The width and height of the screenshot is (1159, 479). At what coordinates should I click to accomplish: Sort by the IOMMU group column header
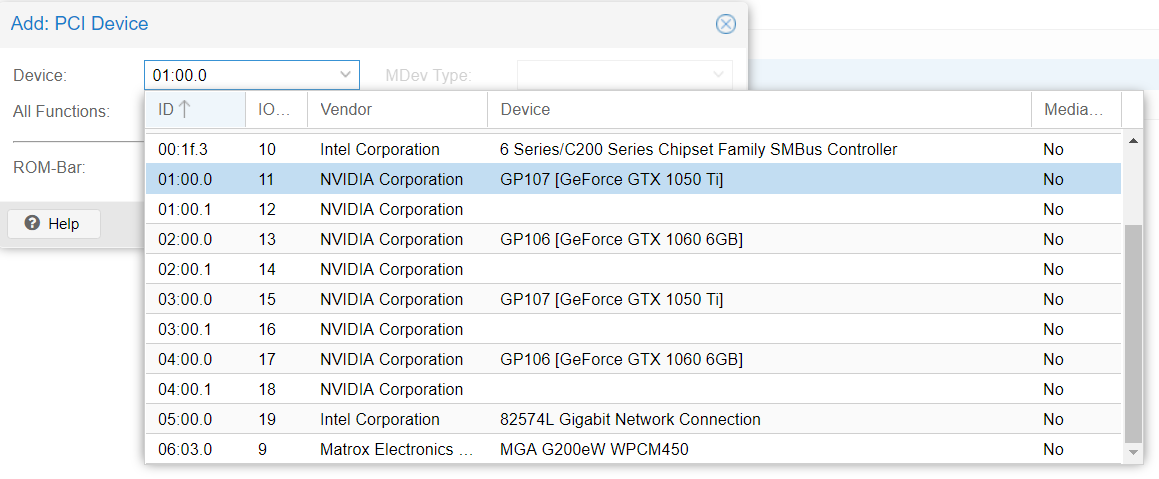tap(276, 109)
